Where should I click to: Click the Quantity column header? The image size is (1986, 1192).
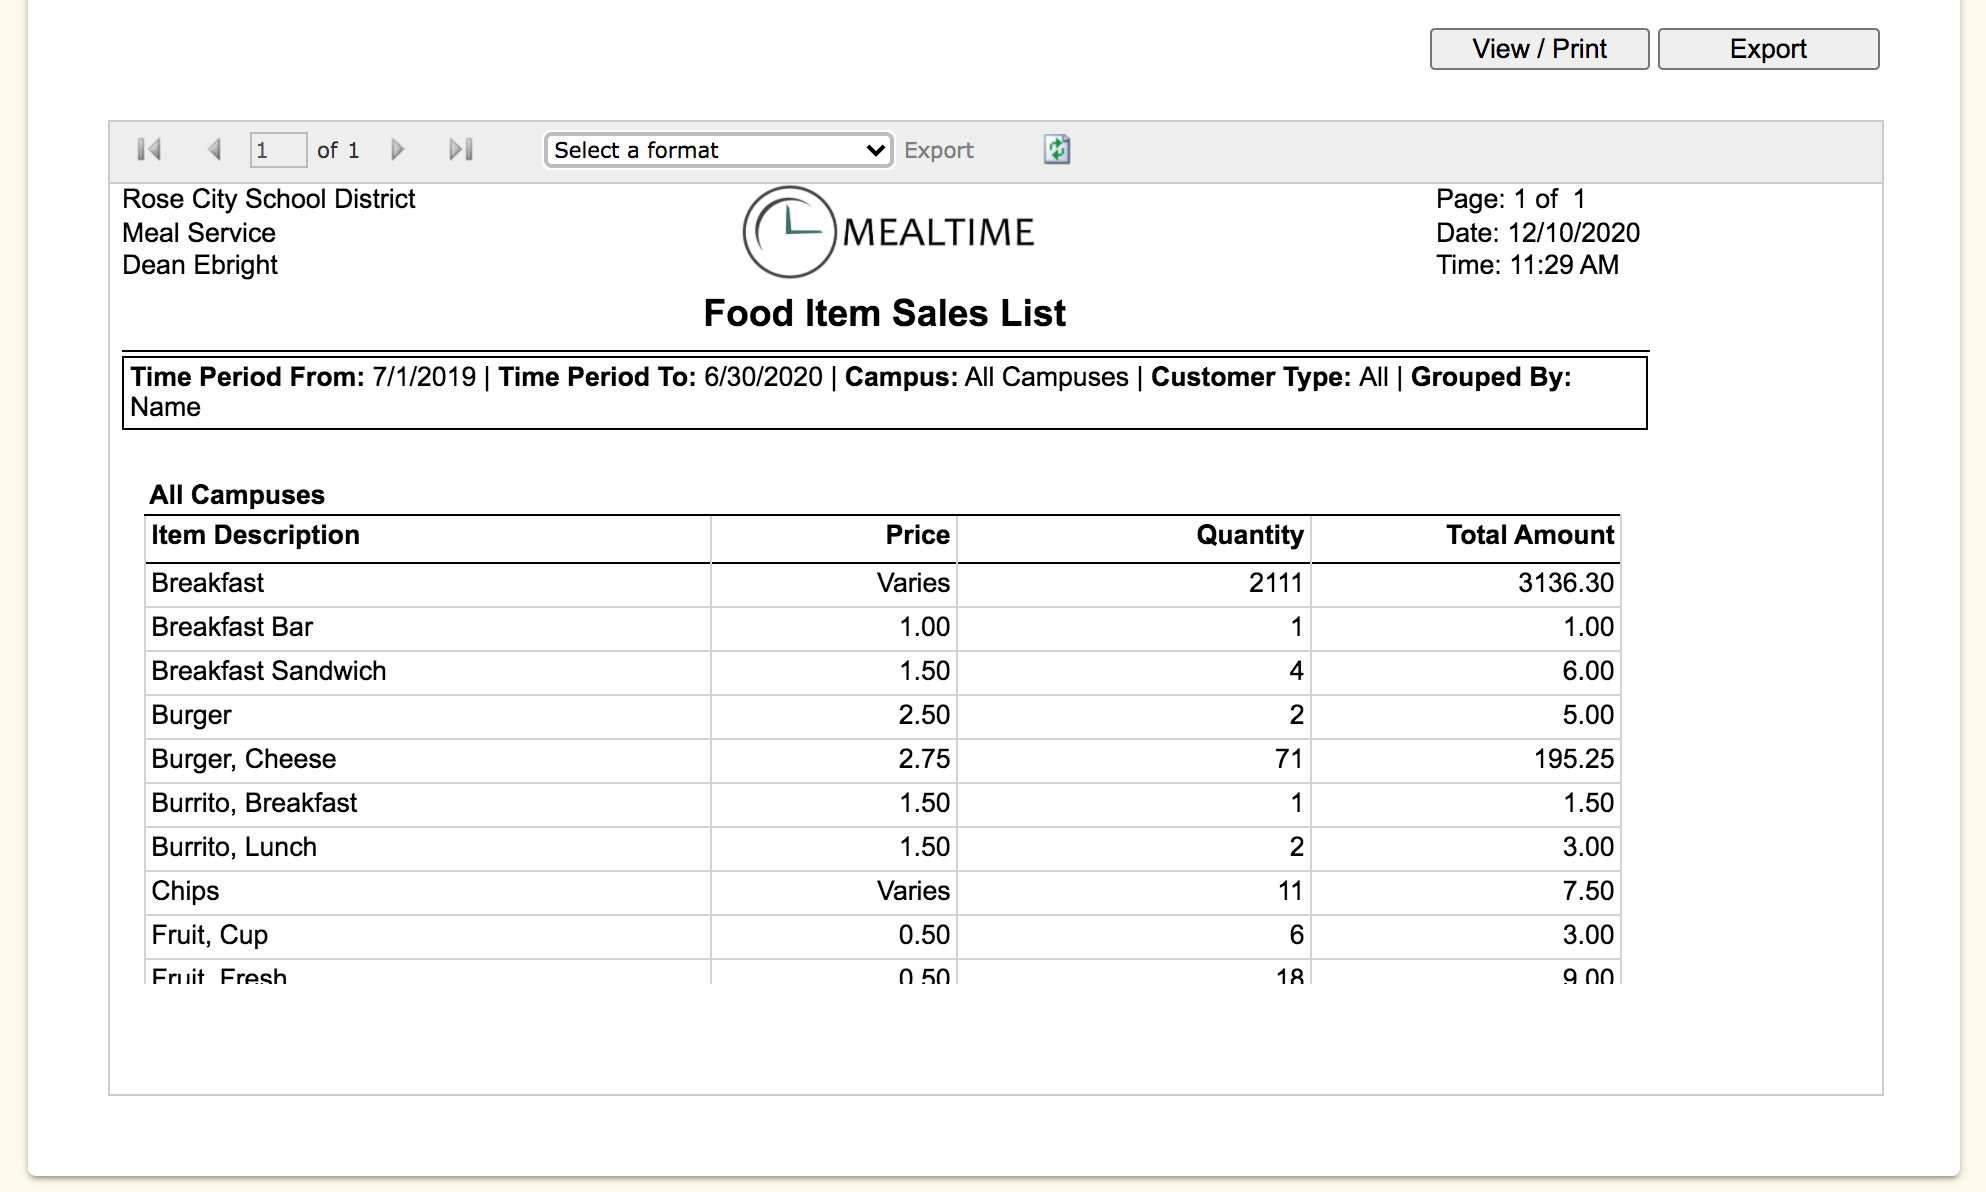1249,536
